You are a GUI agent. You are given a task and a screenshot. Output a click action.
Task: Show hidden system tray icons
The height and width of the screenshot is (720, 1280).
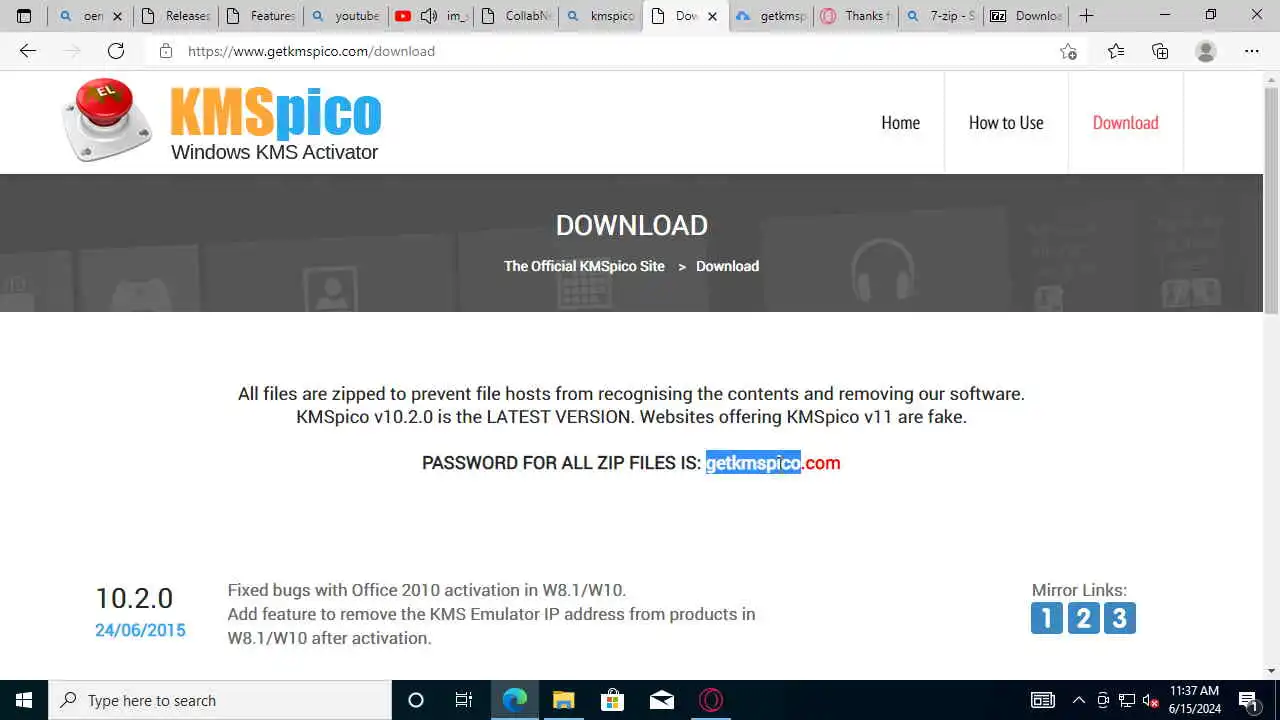(1078, 700)
